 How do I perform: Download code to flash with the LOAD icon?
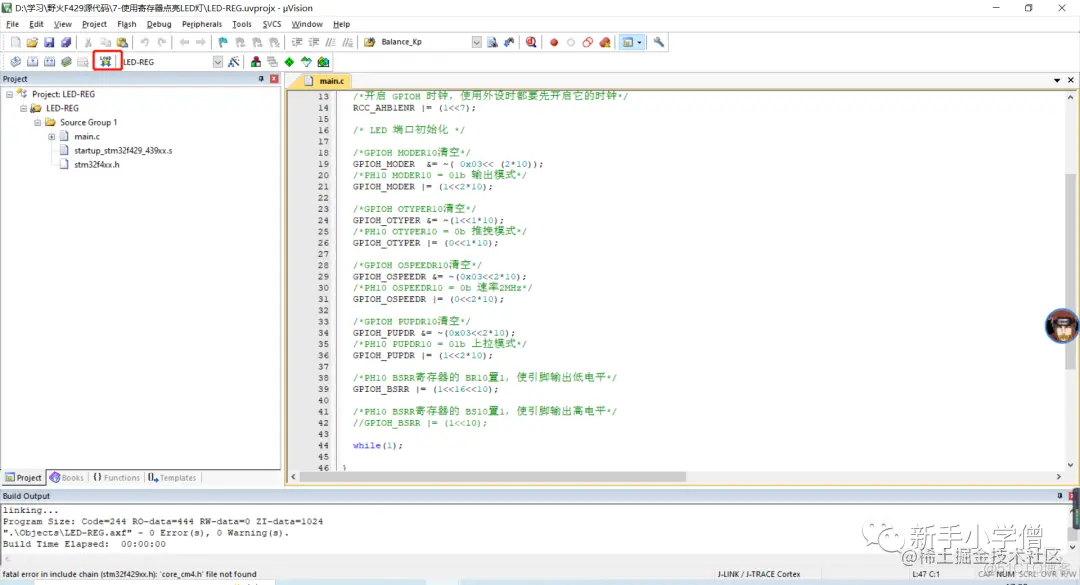(x=105, y=61)
